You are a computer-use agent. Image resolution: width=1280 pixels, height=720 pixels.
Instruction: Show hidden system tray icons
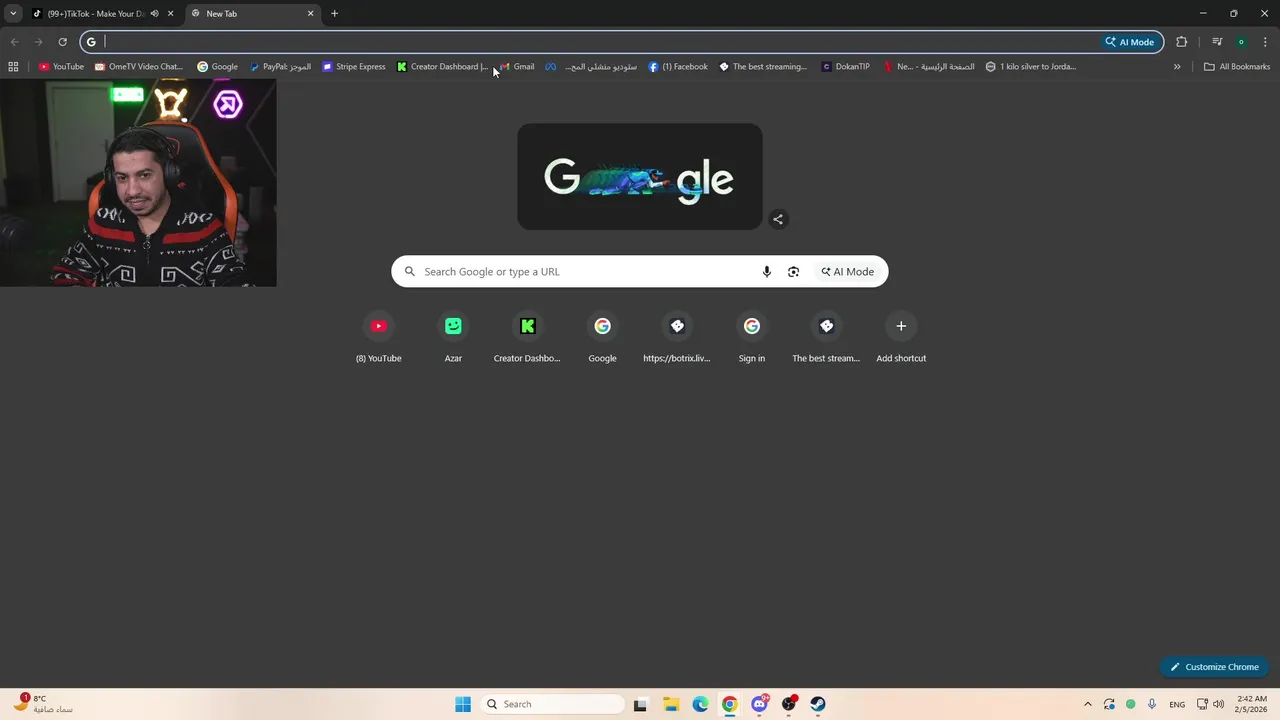click(x=1088, y=704)
